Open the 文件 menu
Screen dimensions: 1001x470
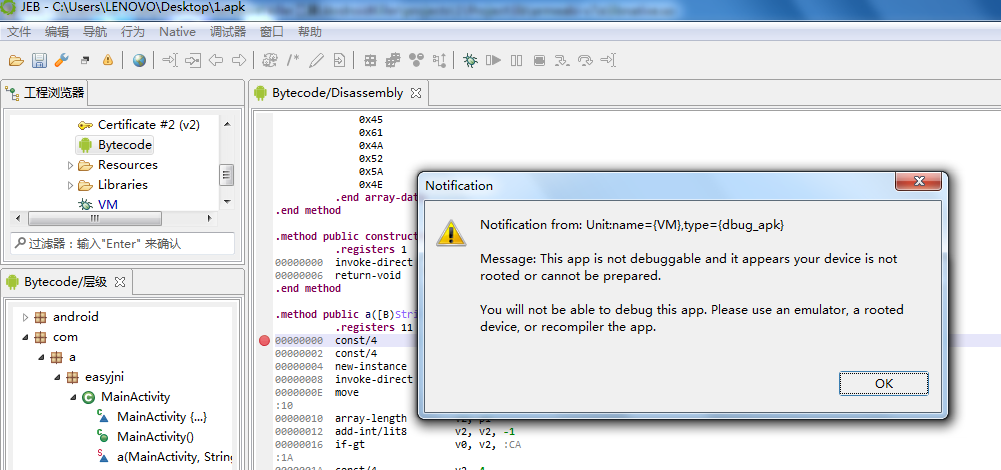click(19, 31)
